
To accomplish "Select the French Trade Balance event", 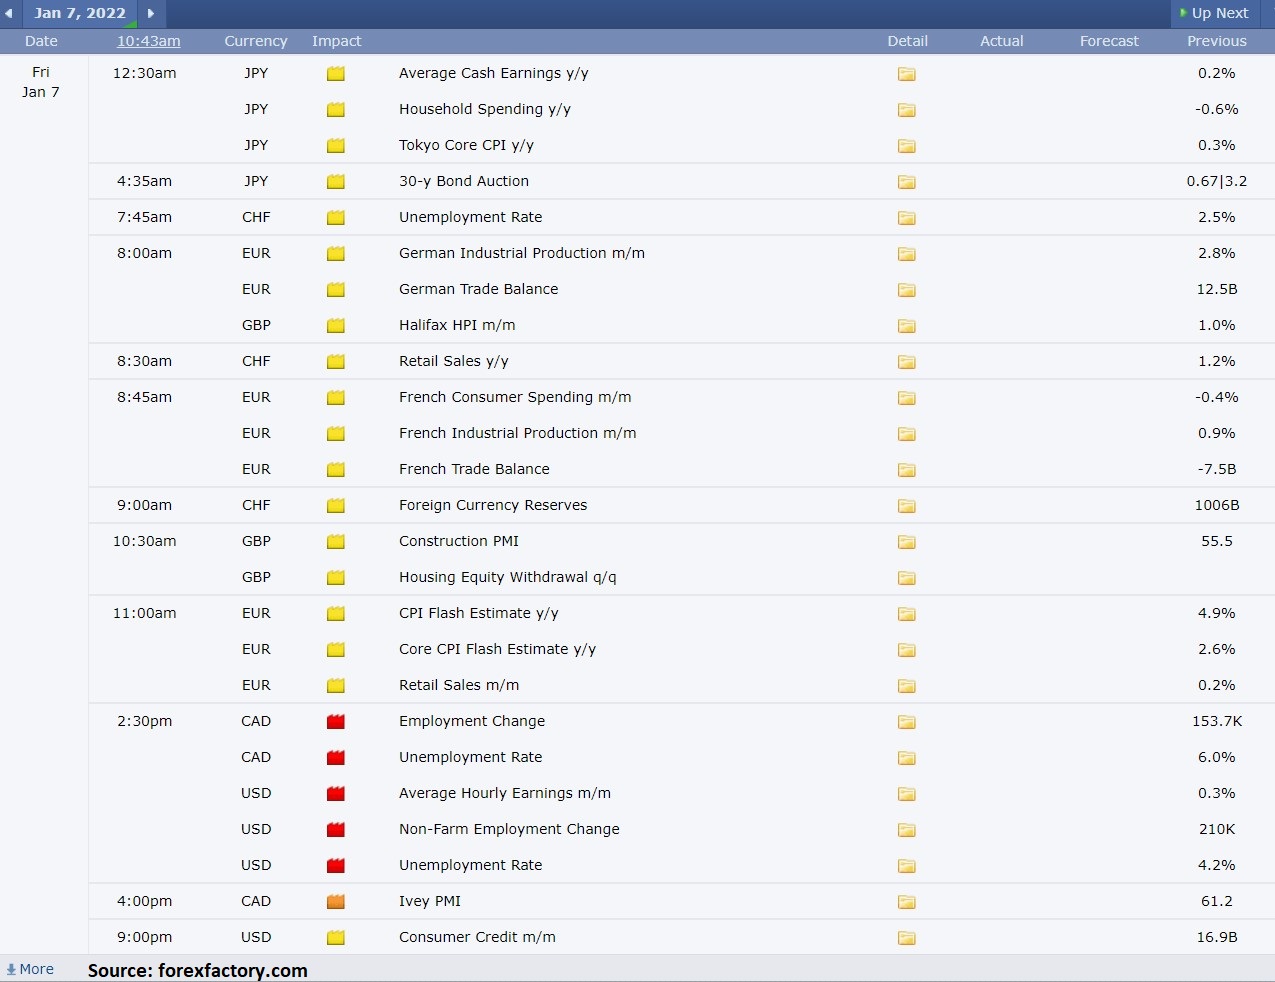I will [474, 469].
